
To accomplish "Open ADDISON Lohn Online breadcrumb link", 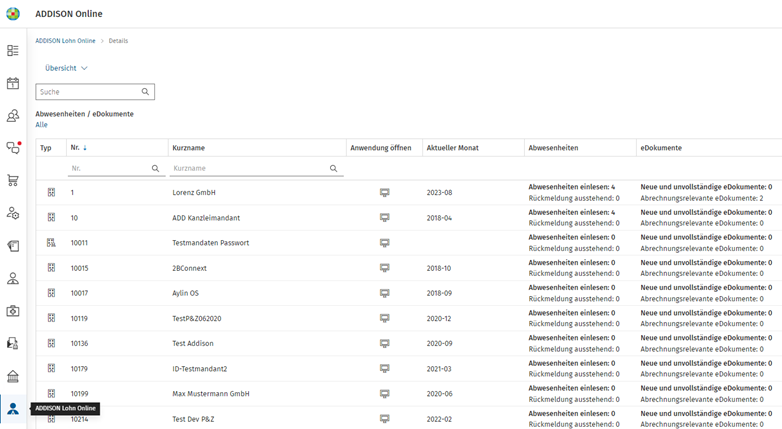I will [x=65, y=41].
